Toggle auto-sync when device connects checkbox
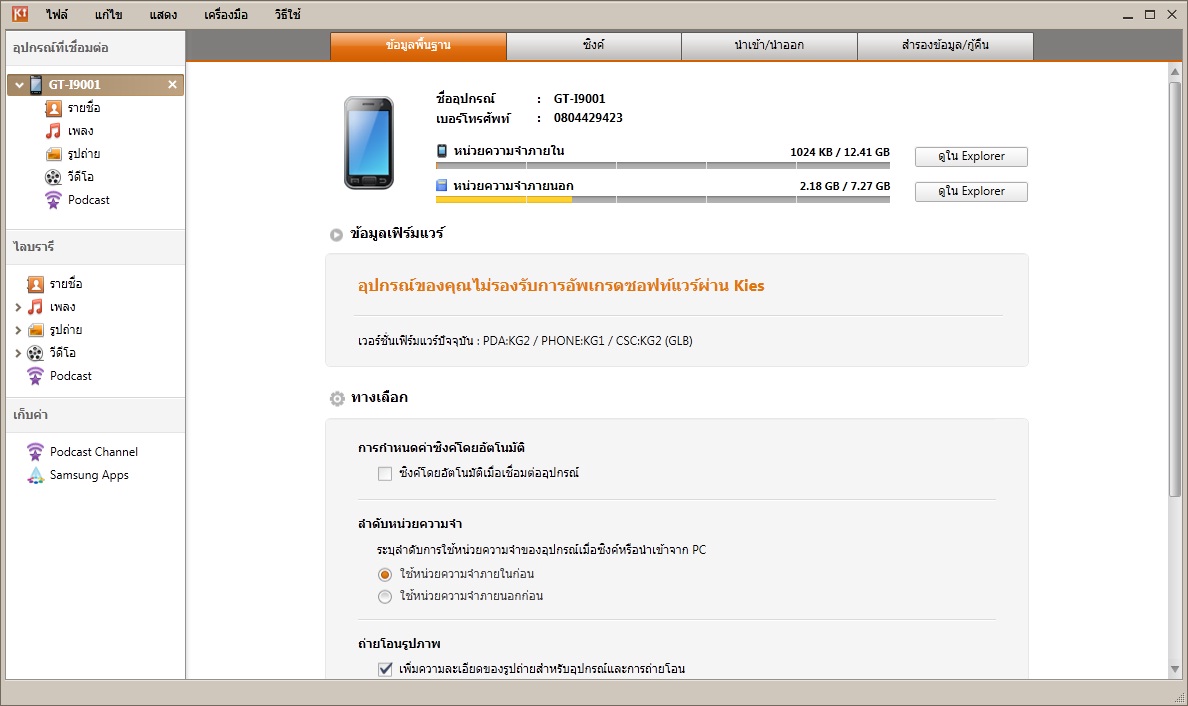 (x=385, y=473)
